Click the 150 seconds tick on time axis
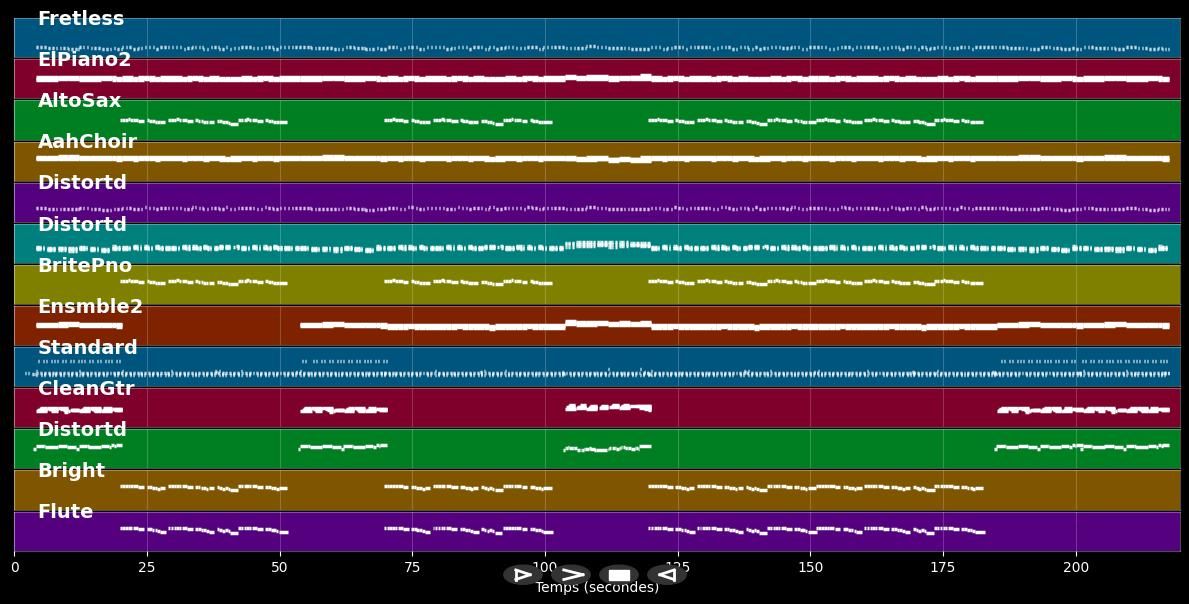Image resolution: width=1189 pixels, height=604 pixels. (810, 568)
